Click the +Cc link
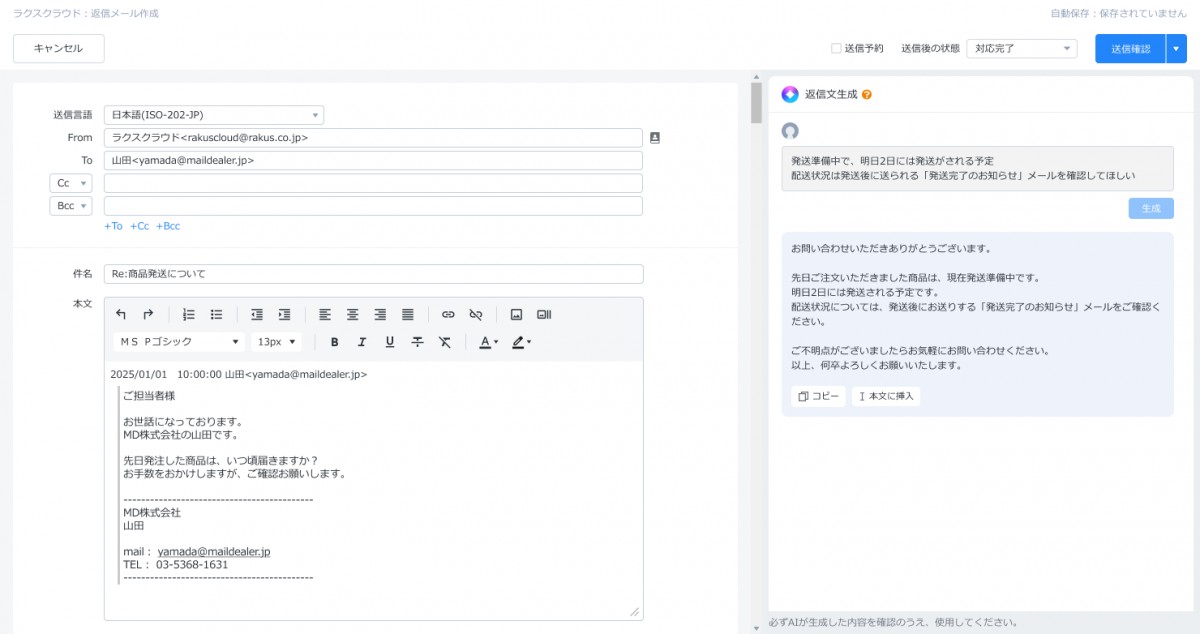Image resolution: width=1200 pixels, height=634 pixels. pyautogui.click(x=139, y=226)
